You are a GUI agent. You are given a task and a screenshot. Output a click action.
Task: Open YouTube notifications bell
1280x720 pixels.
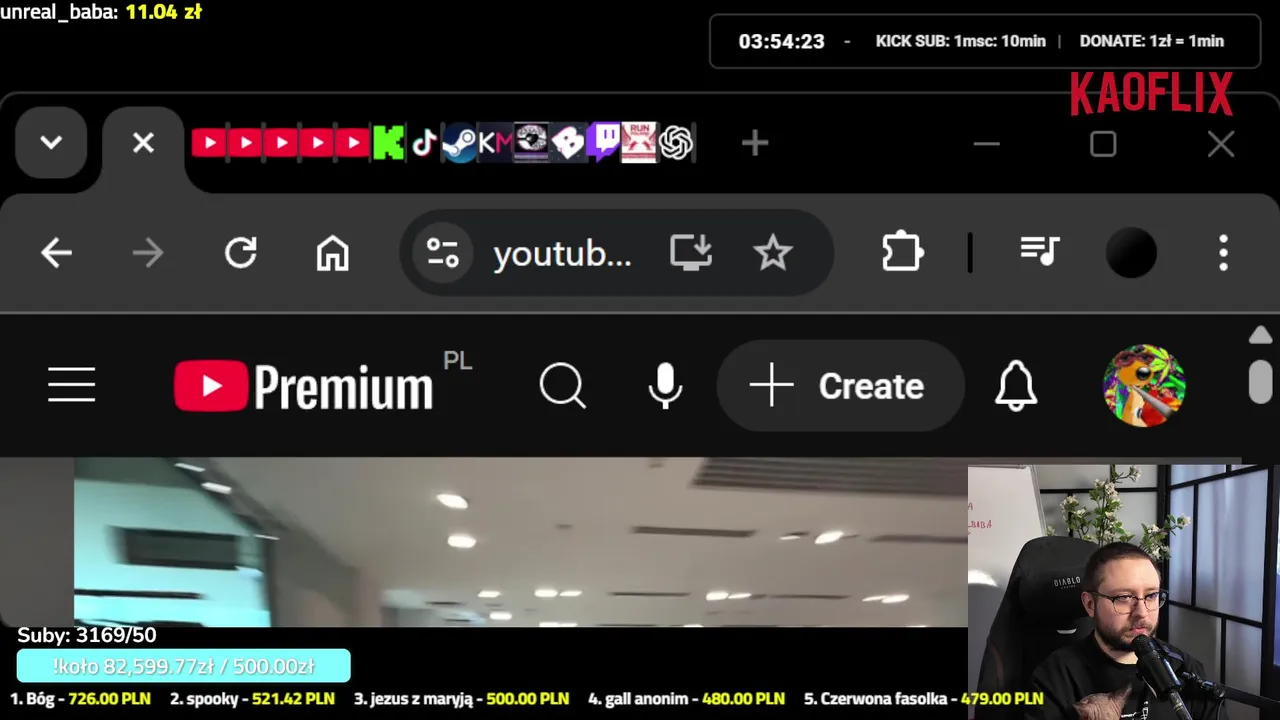(x=1016, y=385)
